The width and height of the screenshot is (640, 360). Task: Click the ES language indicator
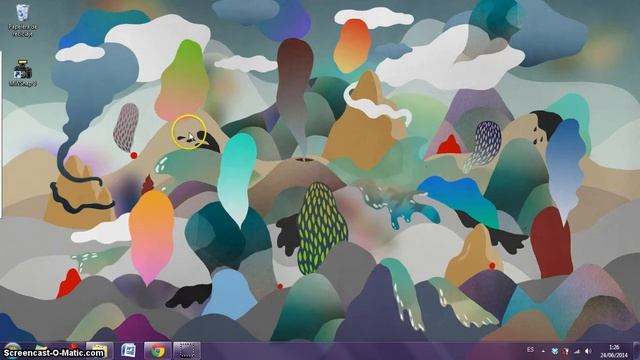point(530,350)
